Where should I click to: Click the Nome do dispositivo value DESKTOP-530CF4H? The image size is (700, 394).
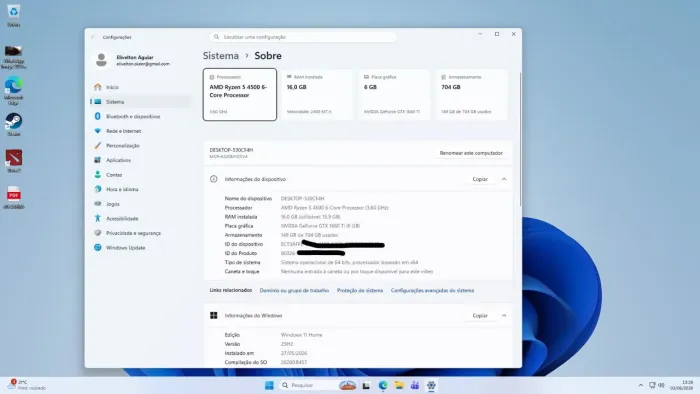coord(302,199)
